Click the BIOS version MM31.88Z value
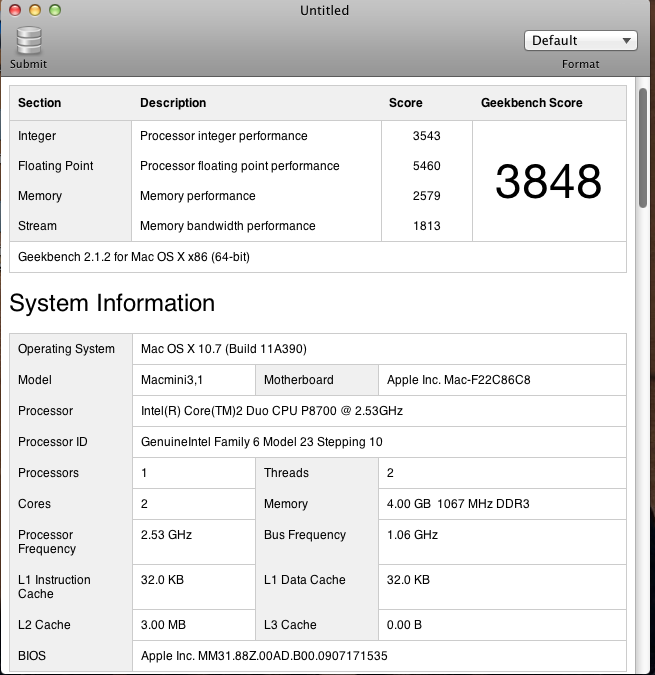The height and width of the screenshot is (675, 655). pos(264,656)
